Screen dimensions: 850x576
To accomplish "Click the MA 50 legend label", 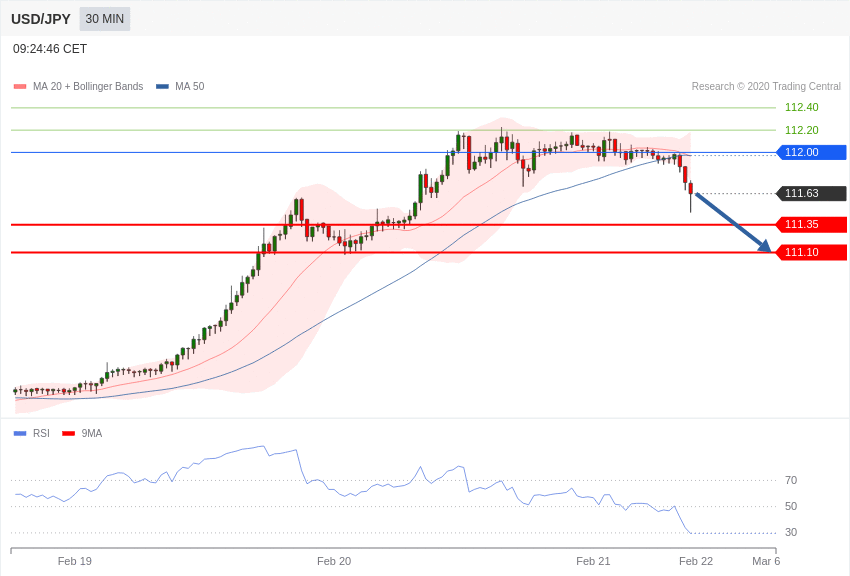I will (x=190, y=86).
